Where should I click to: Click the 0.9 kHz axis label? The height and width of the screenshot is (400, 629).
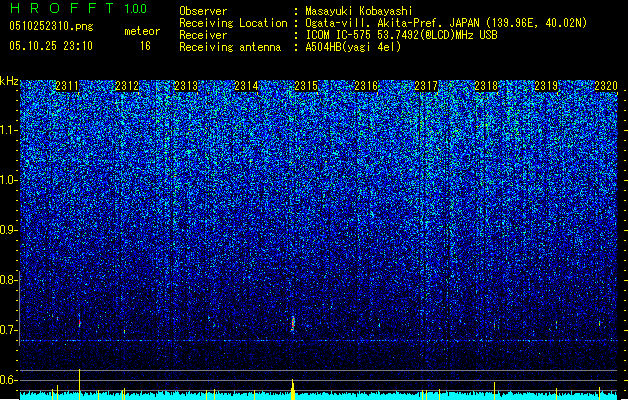tap(9, 230)
